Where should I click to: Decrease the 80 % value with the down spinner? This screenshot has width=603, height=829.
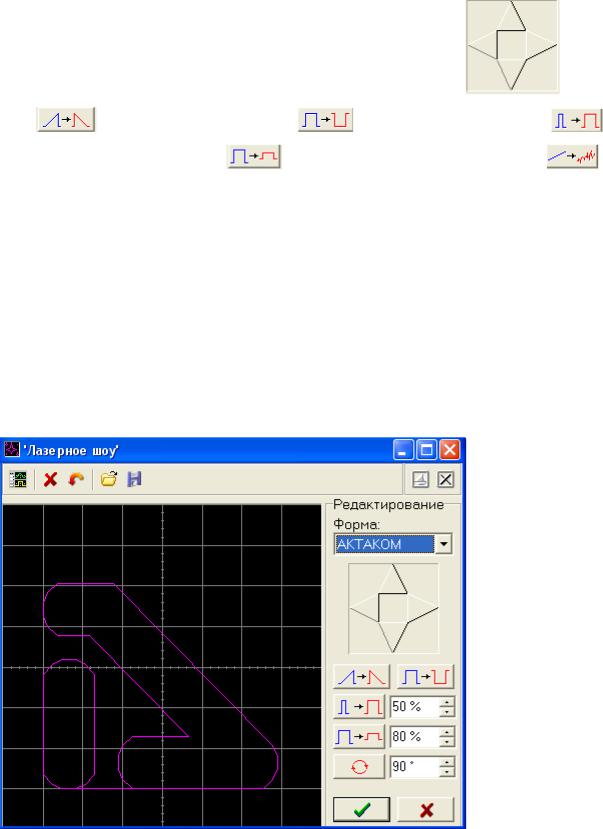447,742
